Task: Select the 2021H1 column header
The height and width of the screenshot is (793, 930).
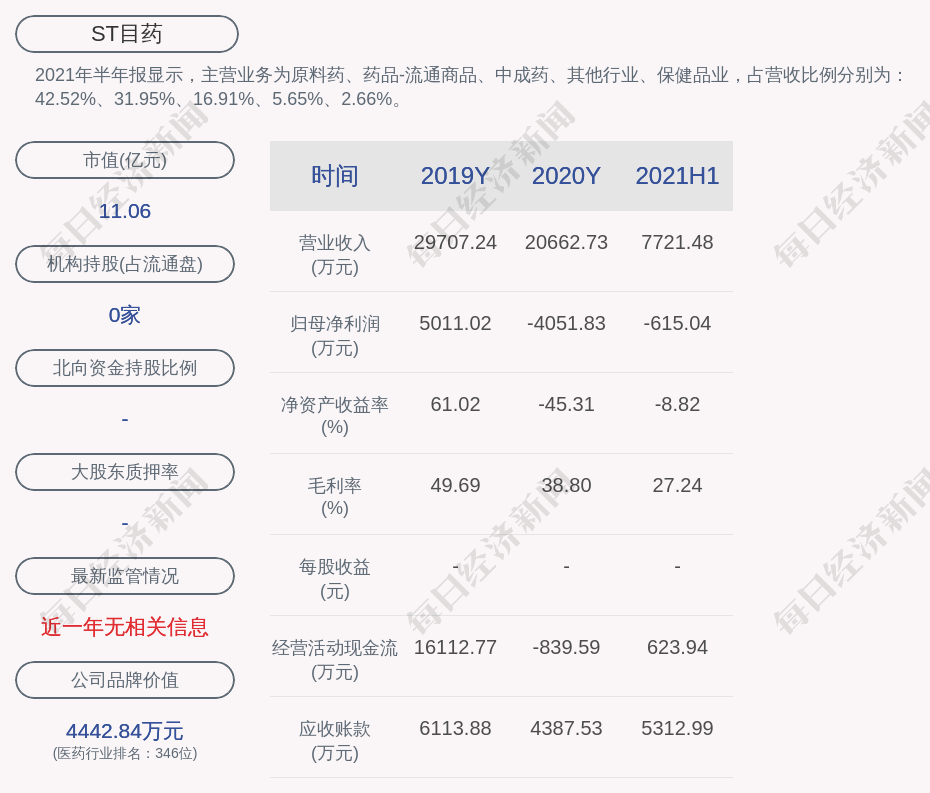Action: click(x=677, y=176)
